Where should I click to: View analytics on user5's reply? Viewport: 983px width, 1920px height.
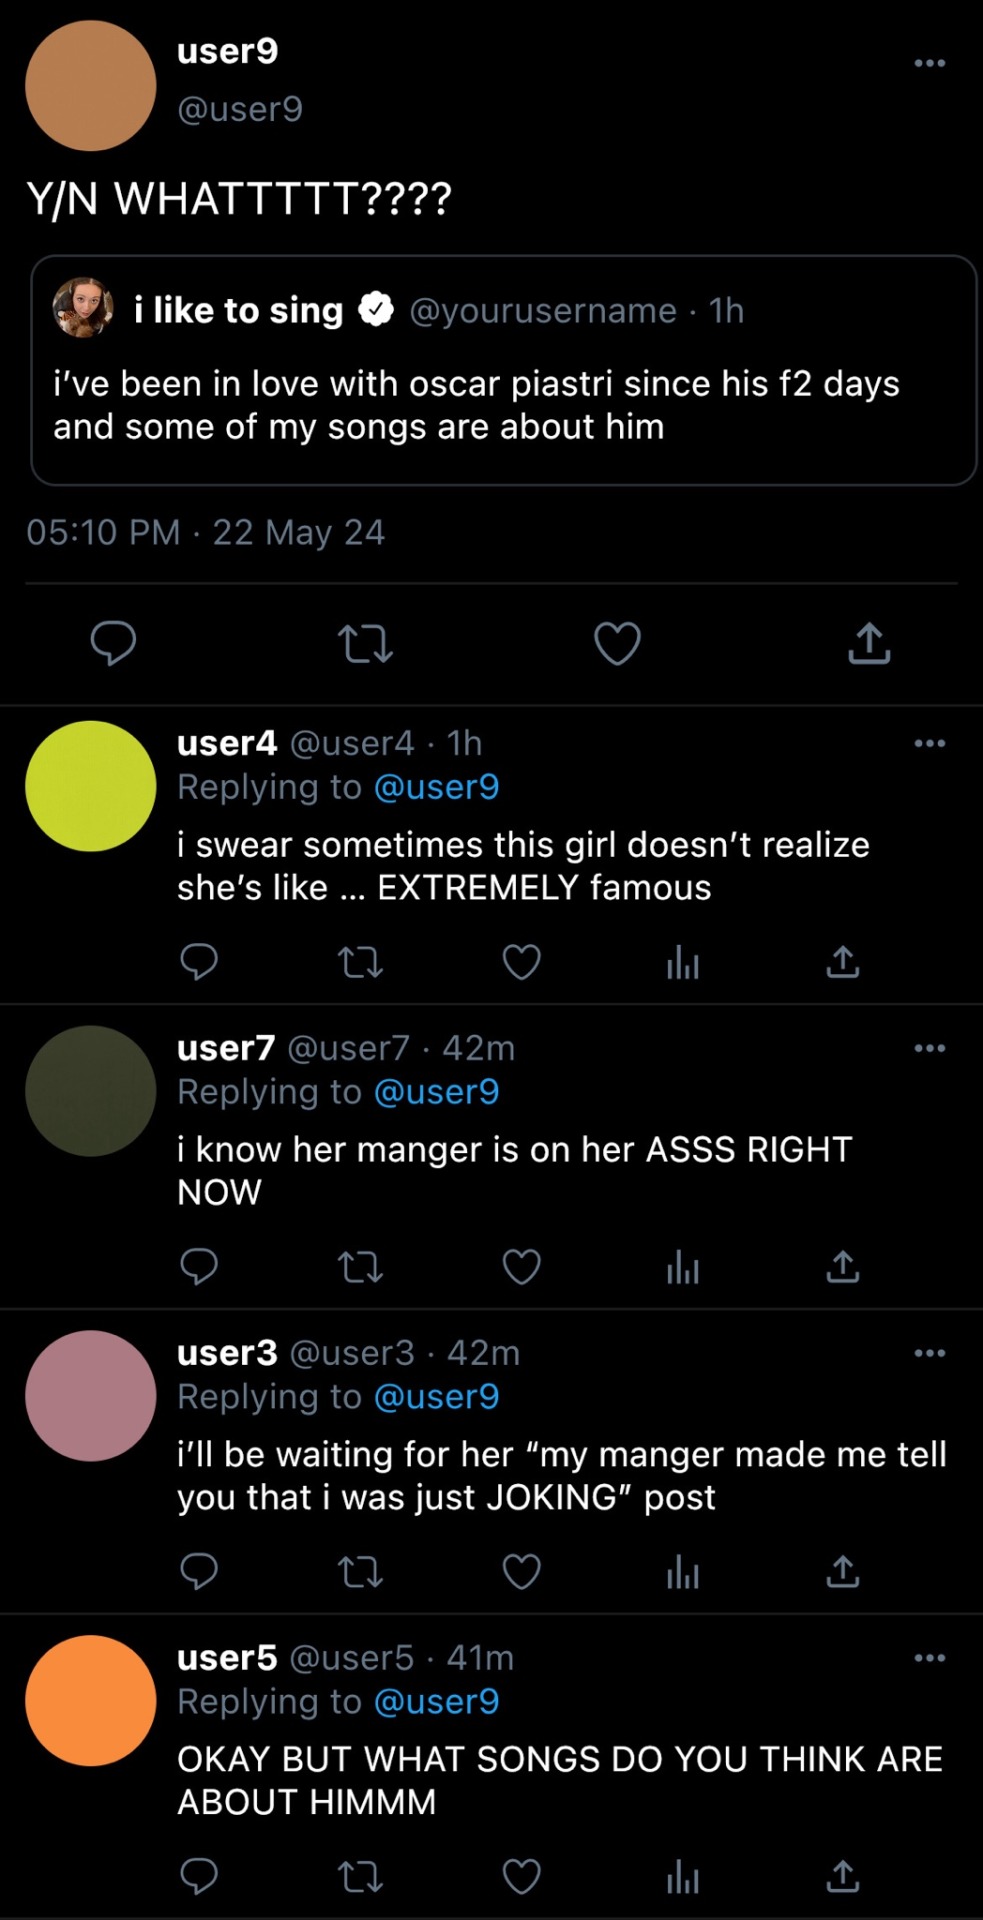[x=683, y=1876]
